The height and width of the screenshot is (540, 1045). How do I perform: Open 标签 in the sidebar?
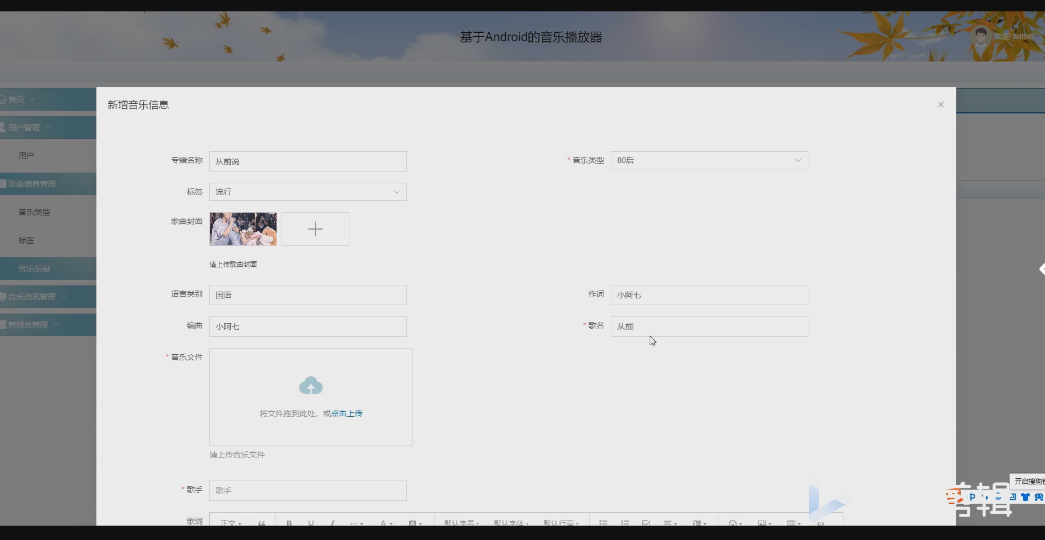27,240
